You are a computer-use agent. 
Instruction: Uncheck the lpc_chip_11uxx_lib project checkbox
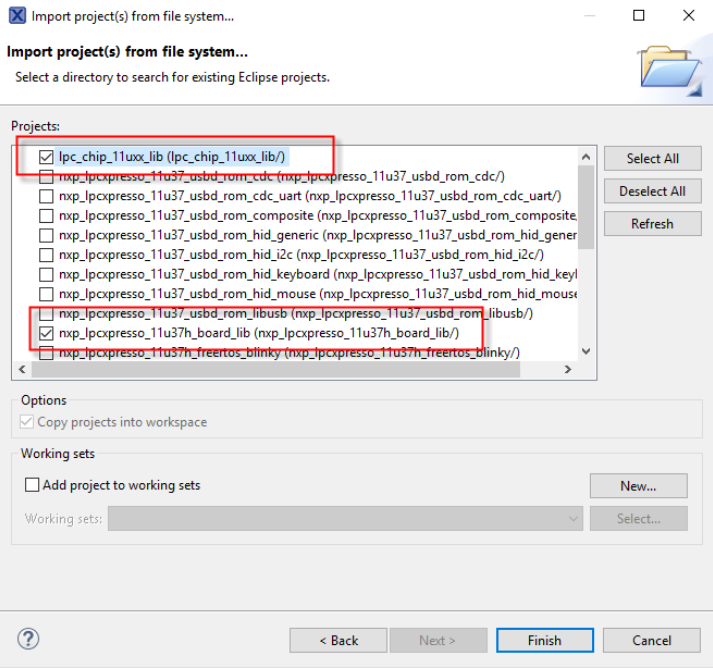(46, 157)
